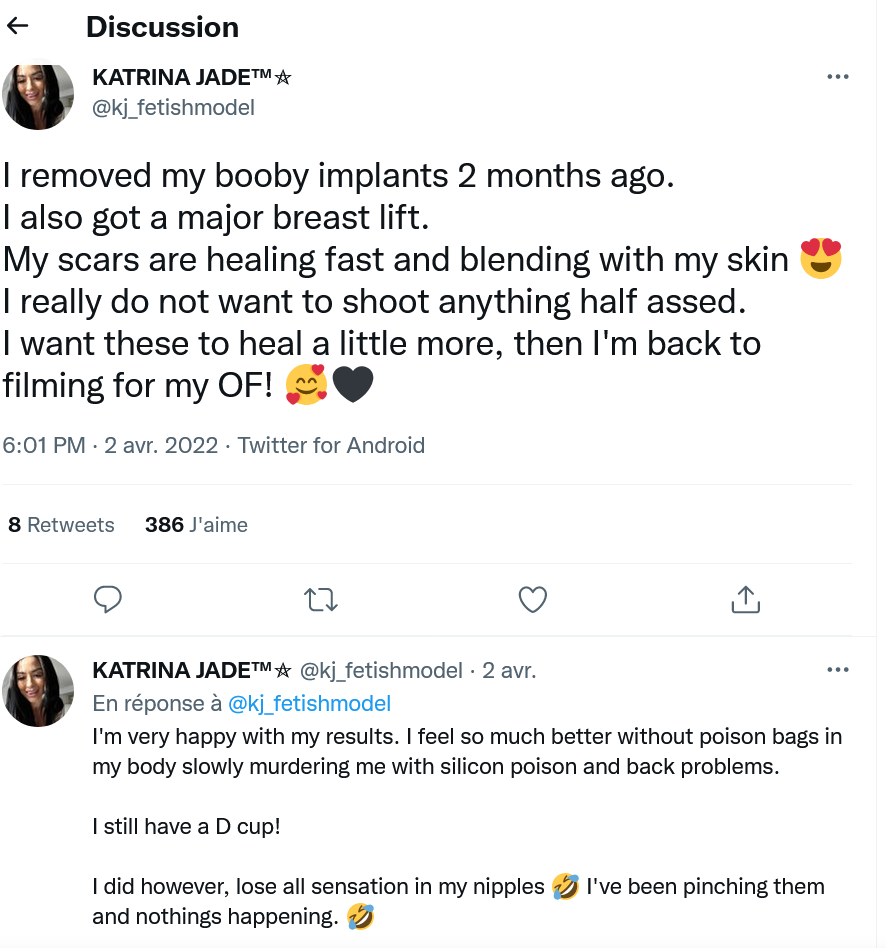Click the Discussion header title
Screen dimensions: 886x948
pos(162,27)
